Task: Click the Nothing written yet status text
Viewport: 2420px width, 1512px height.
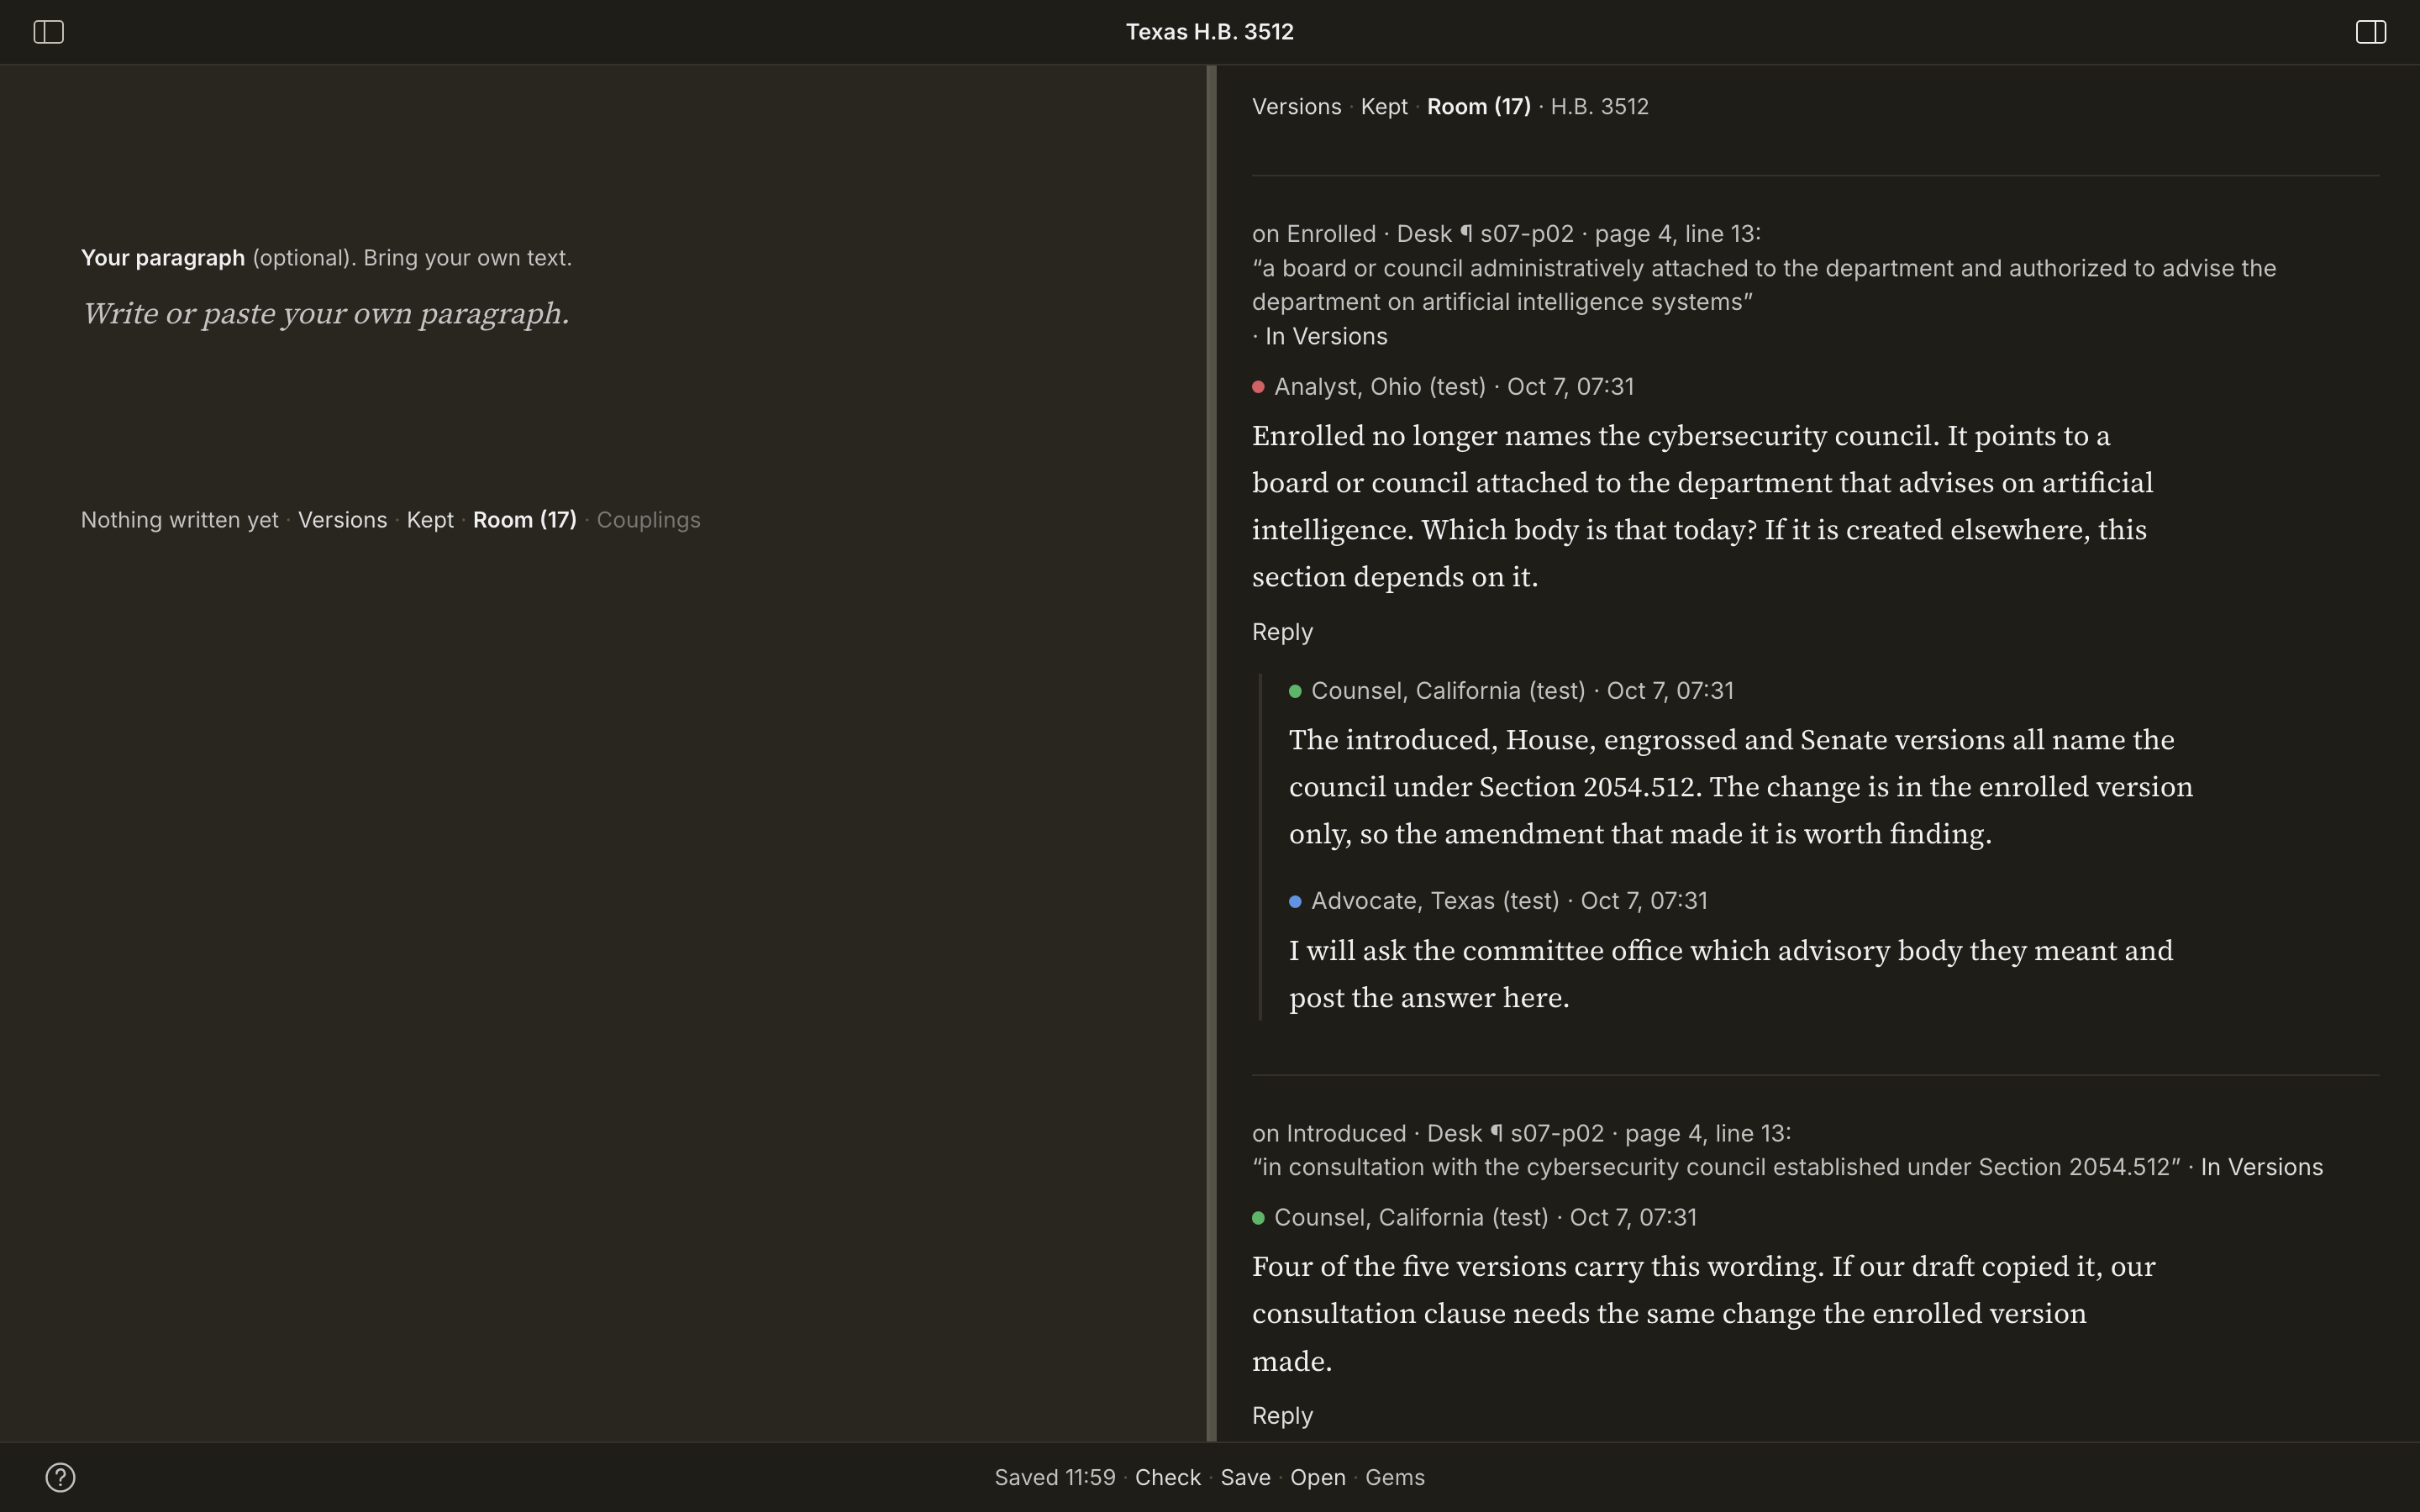Action: [x=180, y=520]
